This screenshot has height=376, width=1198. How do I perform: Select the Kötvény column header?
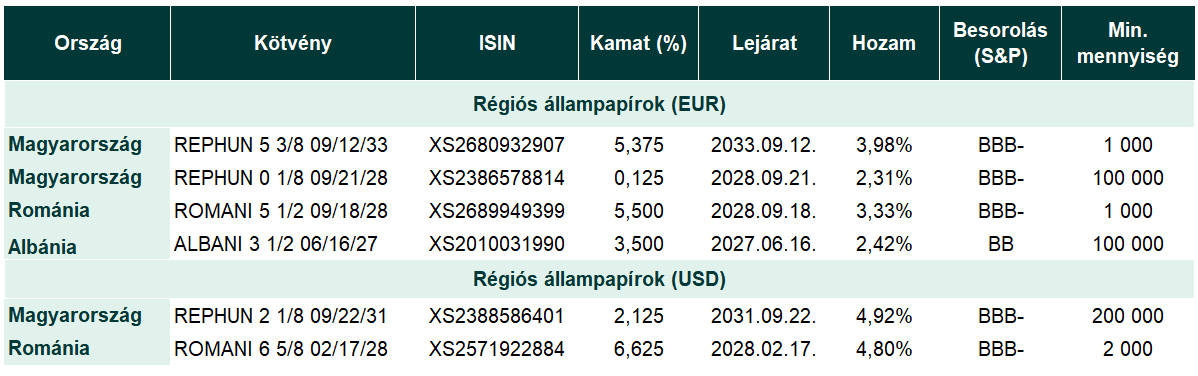(x=293, y=44)
